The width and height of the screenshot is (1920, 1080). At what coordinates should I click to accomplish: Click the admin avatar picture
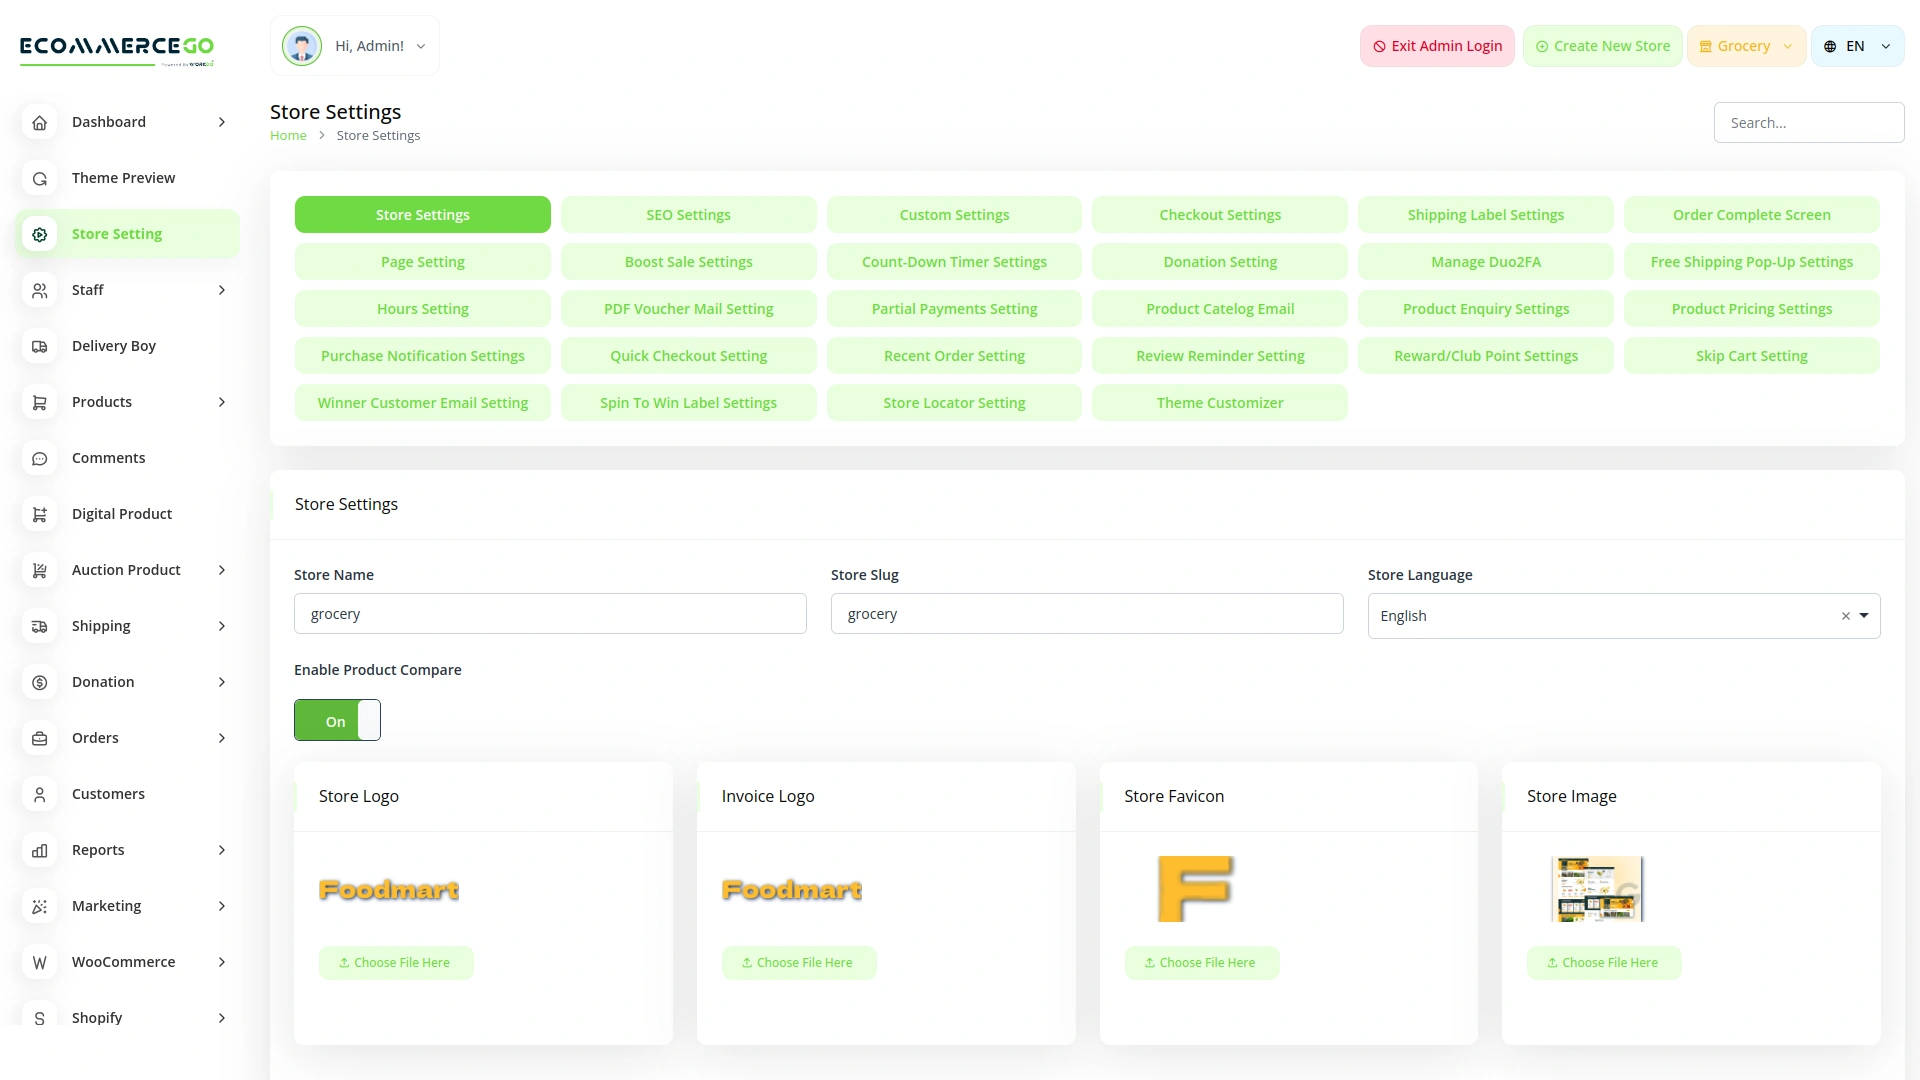(x=301, y=46)
